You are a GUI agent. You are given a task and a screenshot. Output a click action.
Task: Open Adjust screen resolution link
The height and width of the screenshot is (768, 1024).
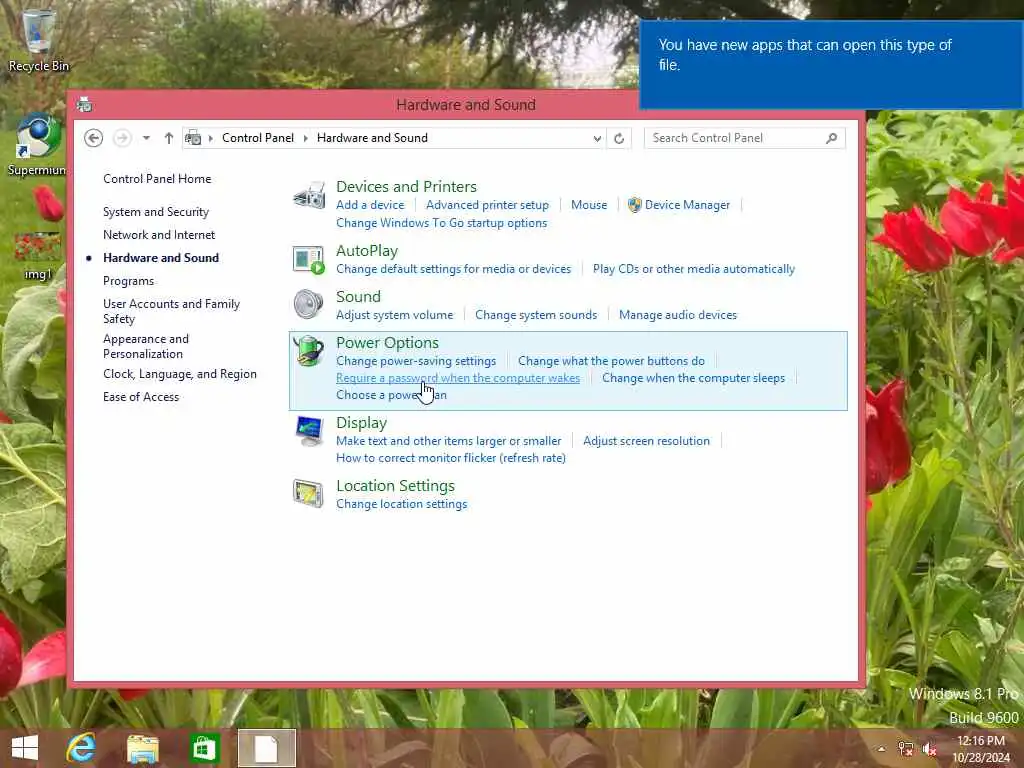pyautogui.click(x=646, y=441)
